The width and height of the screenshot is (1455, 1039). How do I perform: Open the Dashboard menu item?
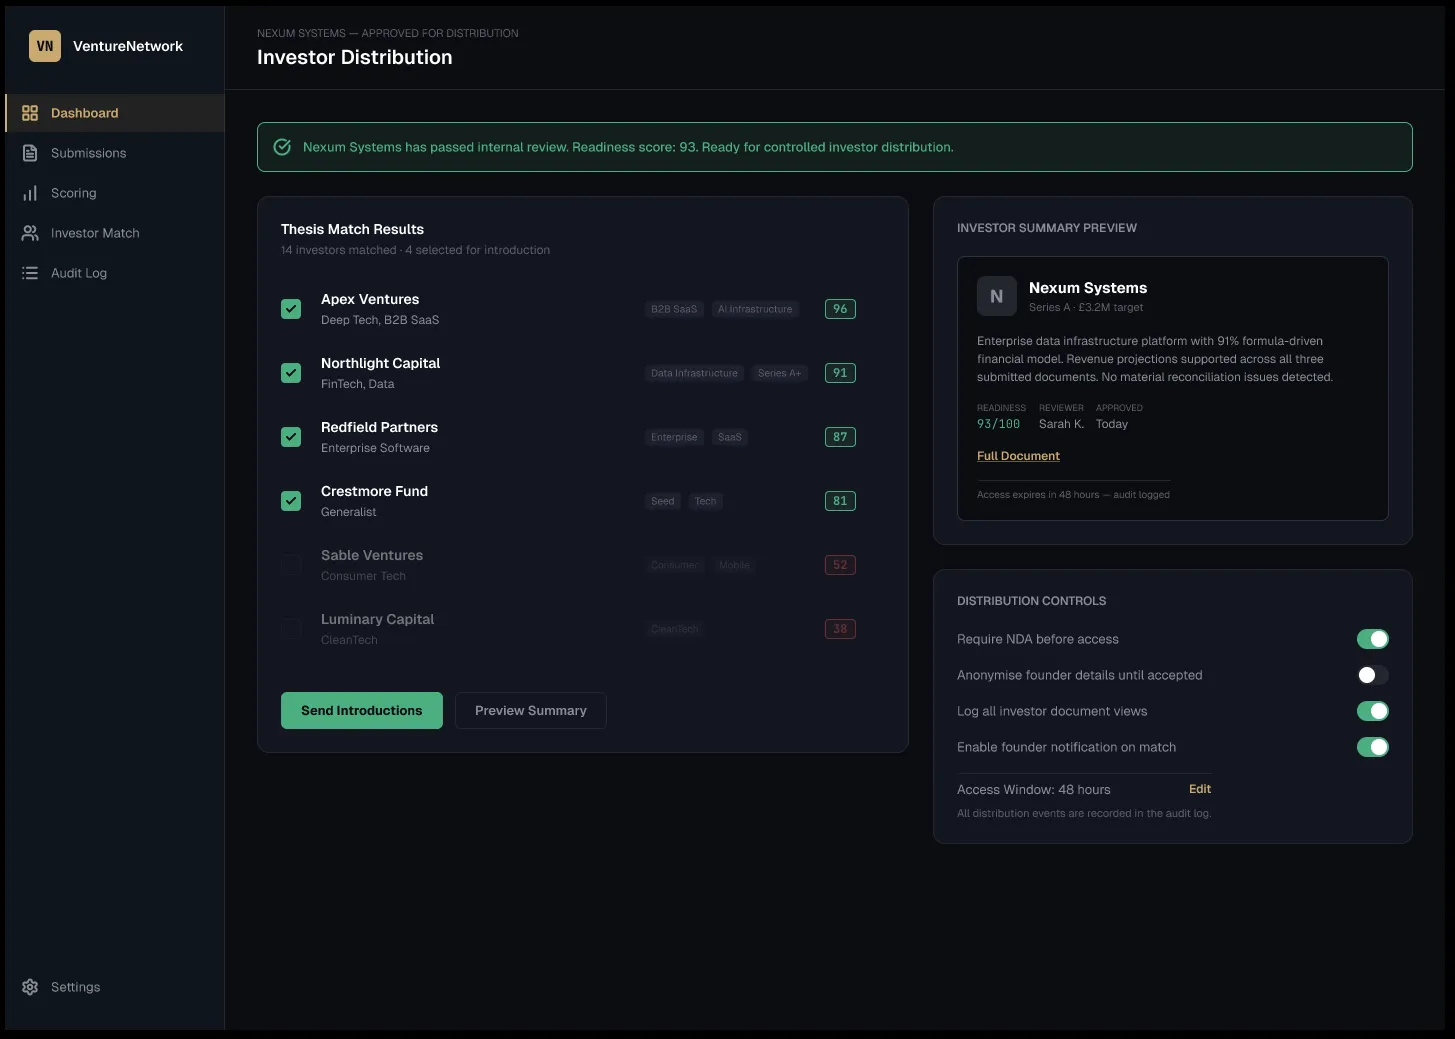click(115, 113)
